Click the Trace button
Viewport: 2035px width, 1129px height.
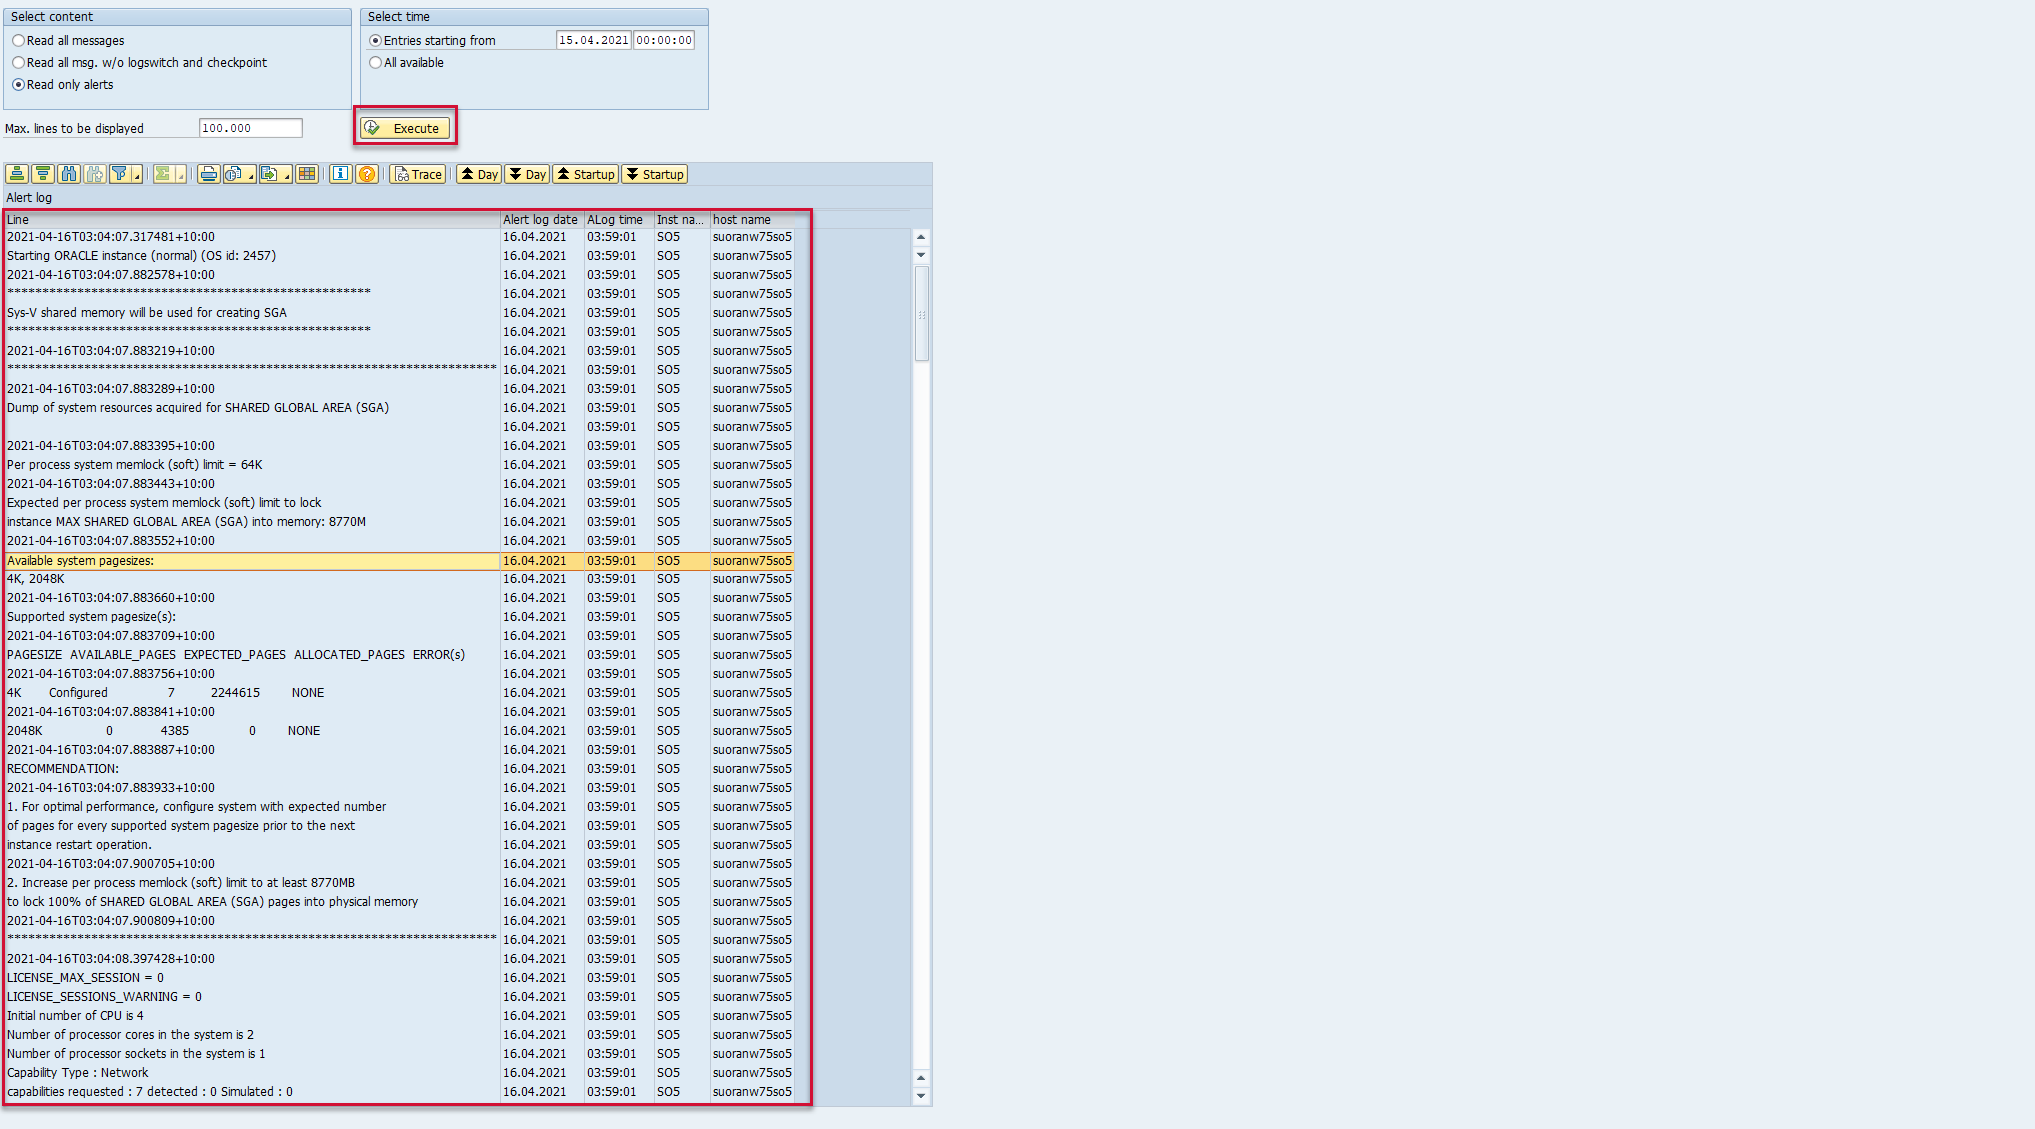point(418,174)
